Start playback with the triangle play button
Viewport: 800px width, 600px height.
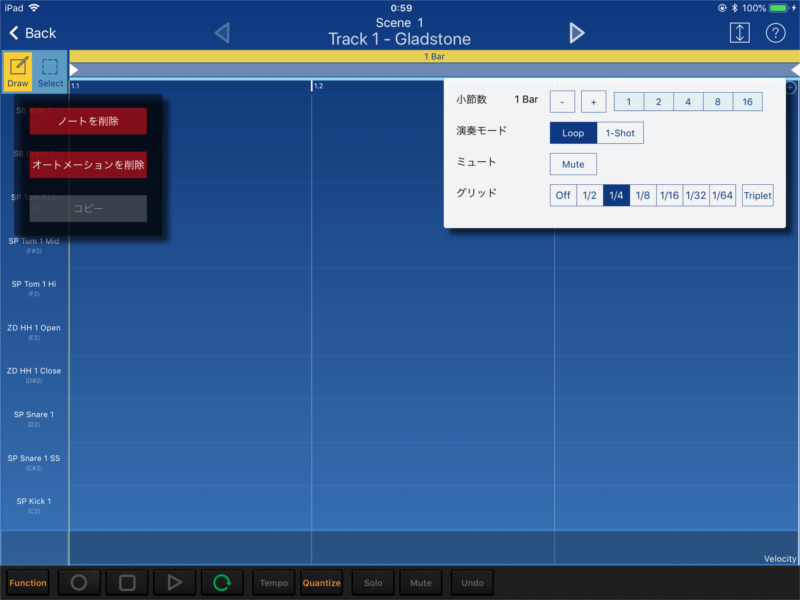point(174,583)
